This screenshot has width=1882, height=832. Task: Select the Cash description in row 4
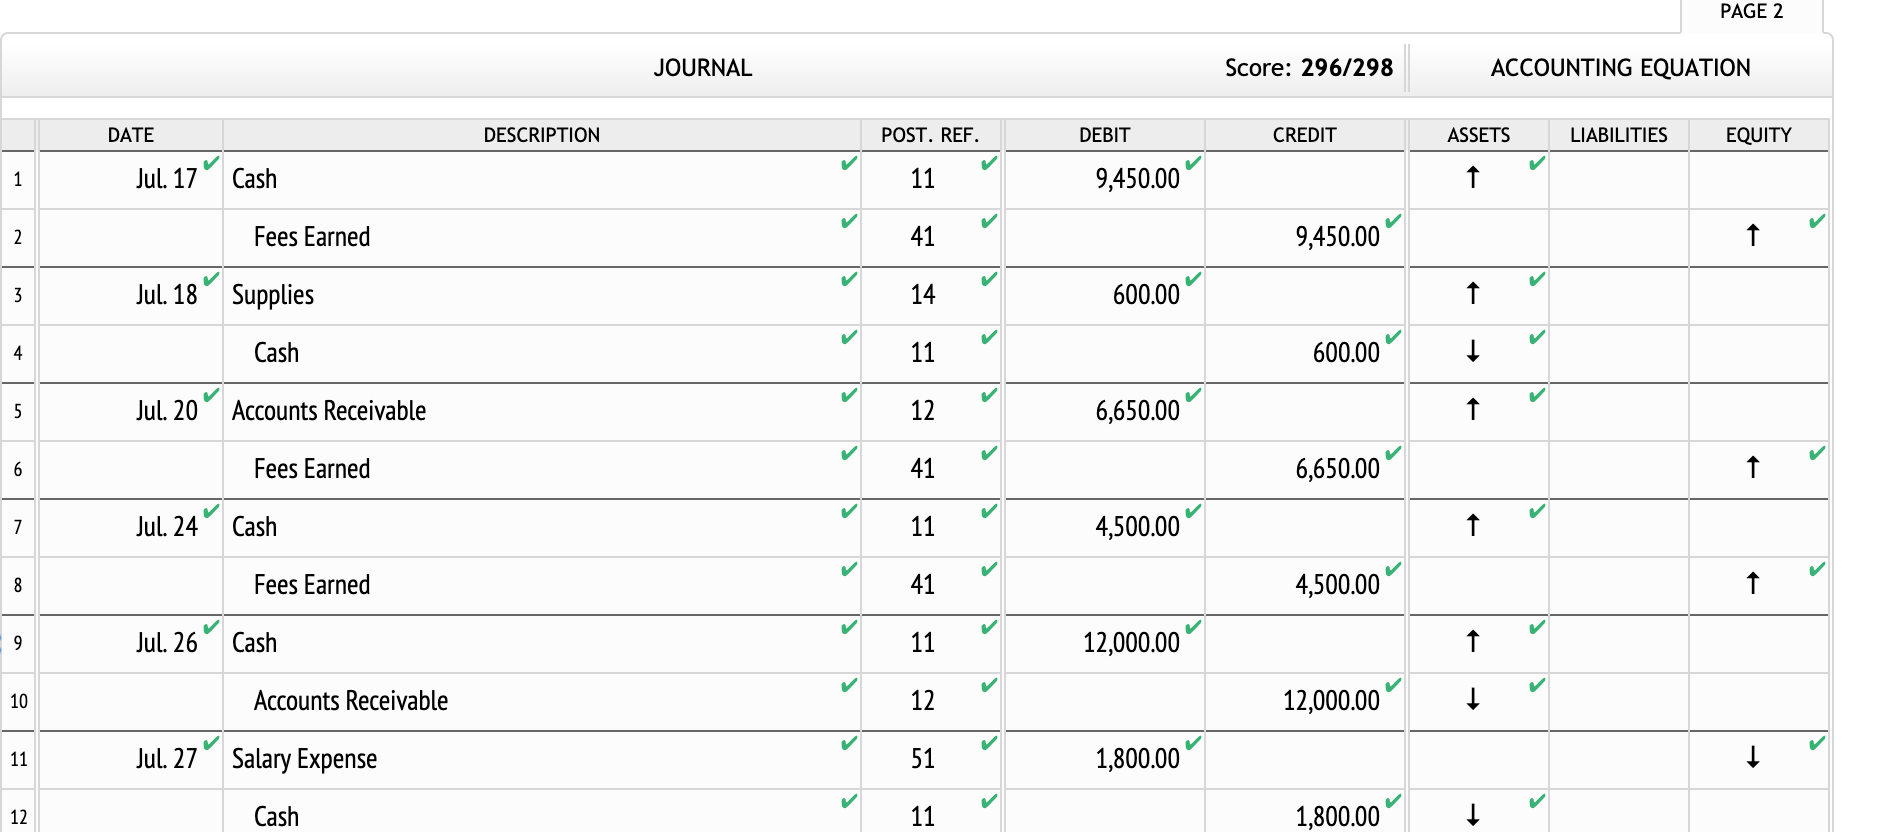click(x=276, y=353)
